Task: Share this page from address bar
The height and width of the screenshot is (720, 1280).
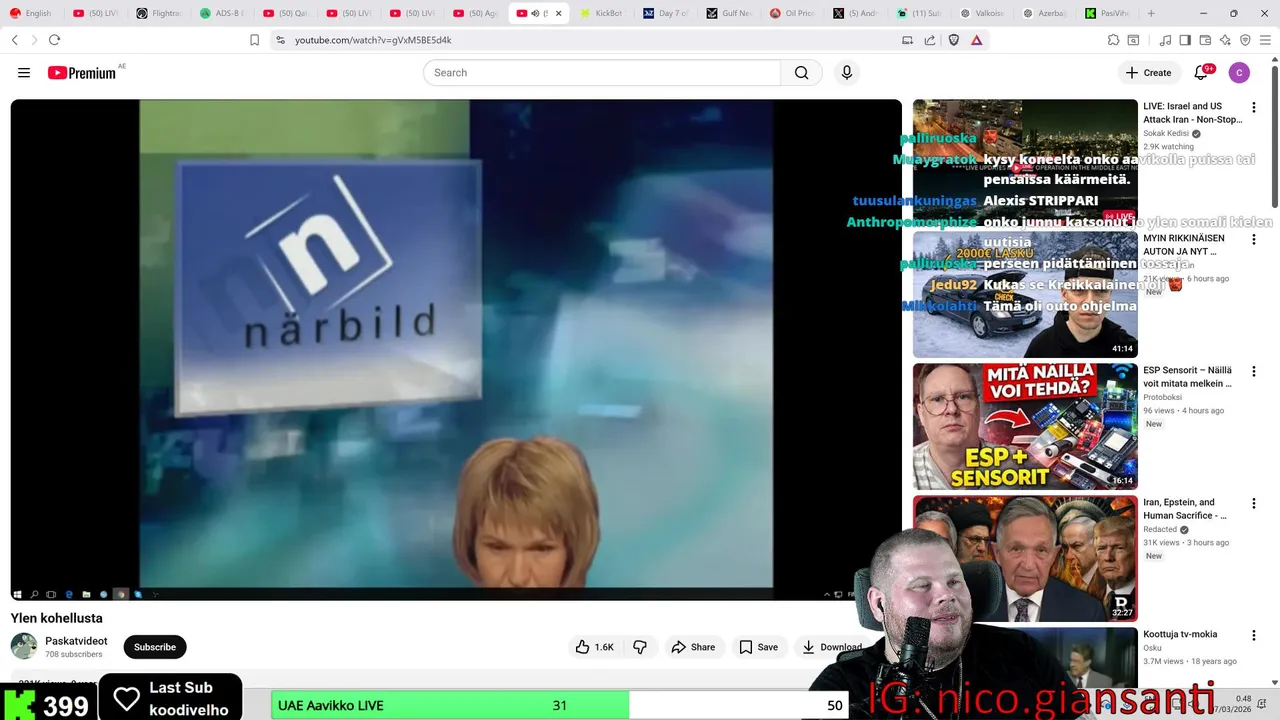Action: click(930, 40)
